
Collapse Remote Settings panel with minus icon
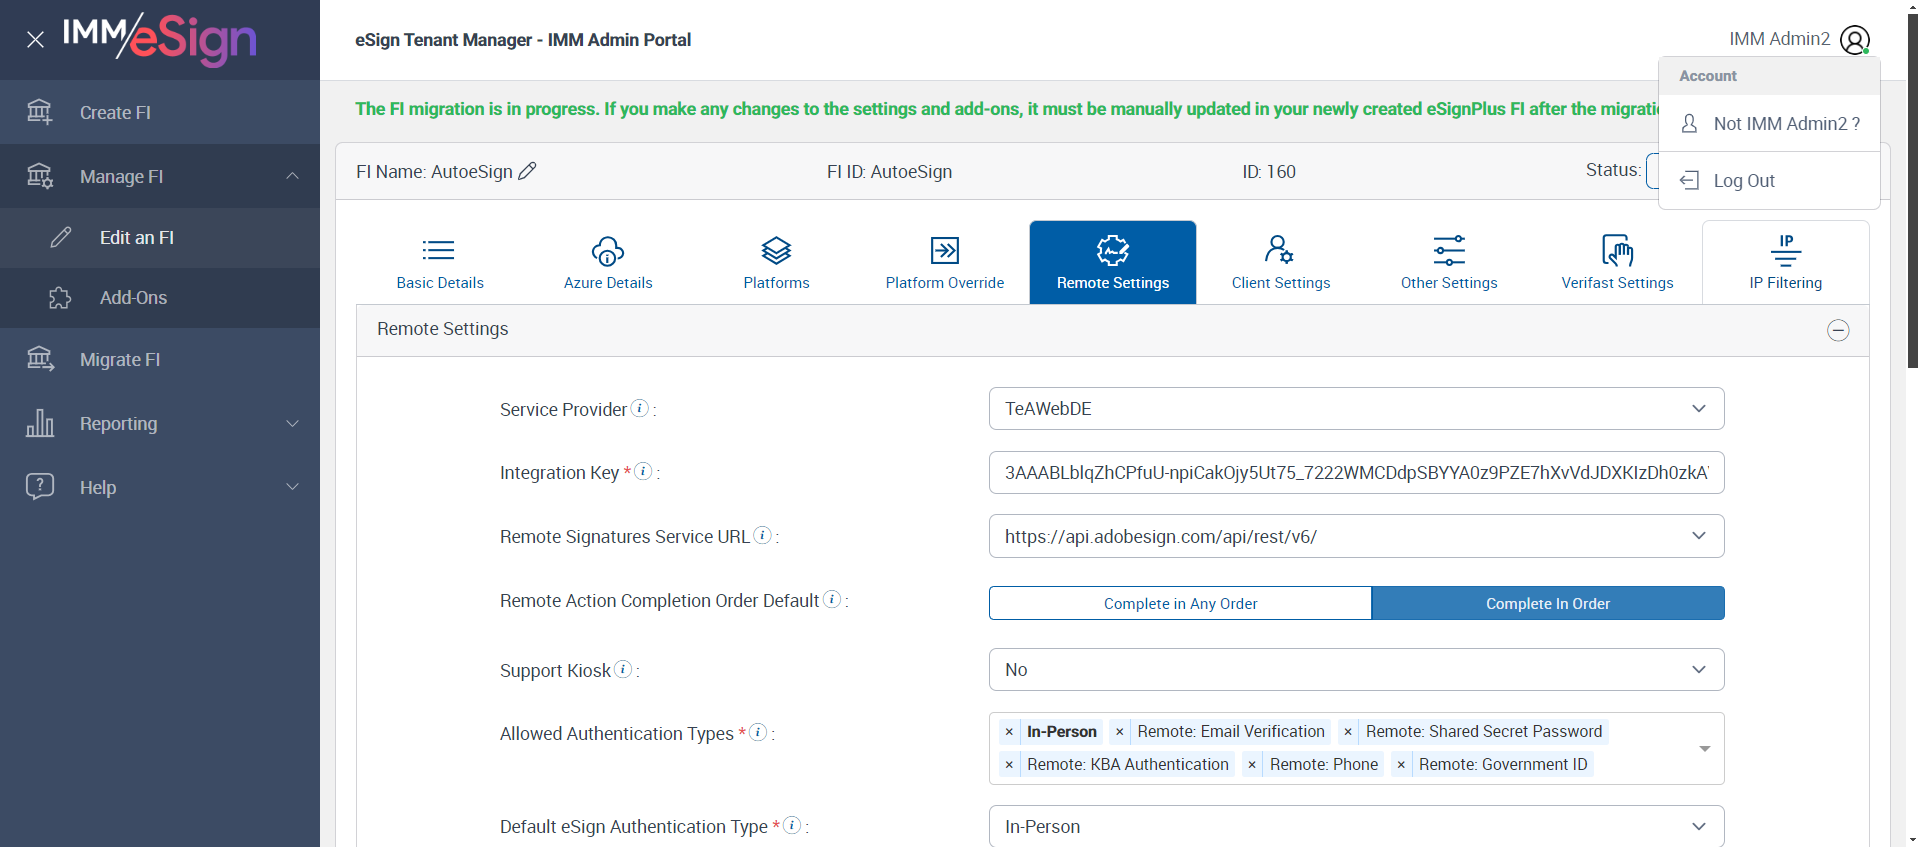tap(1838, 330)
